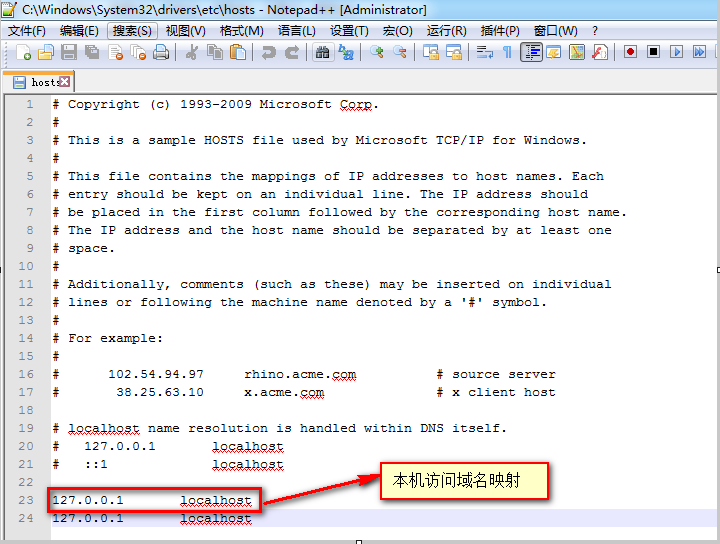This screenshot has width=720, height=544.
Task: Click 'For example:' on line 14
Action: click(x=115, y=339)
